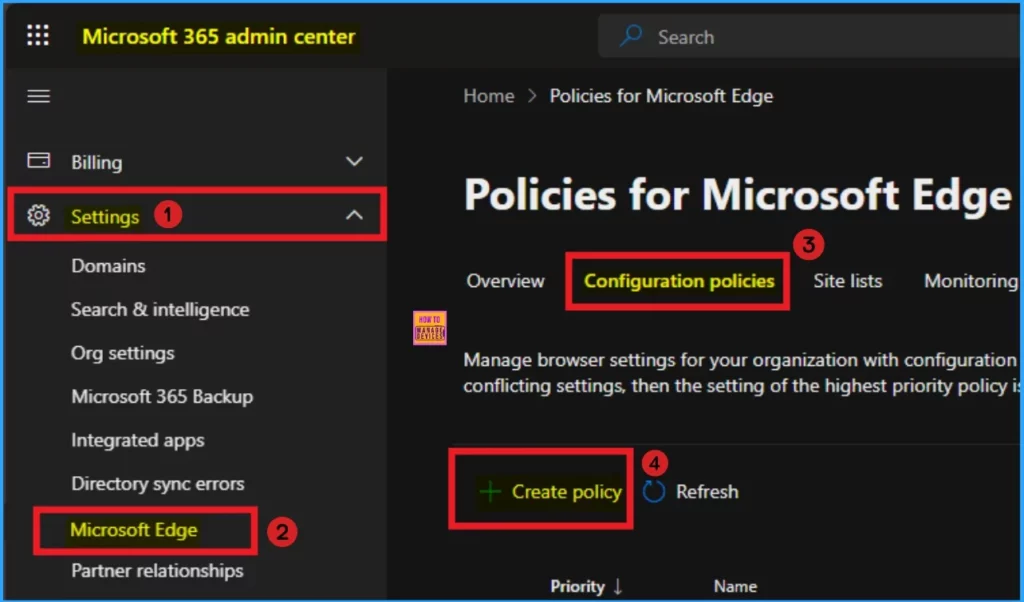Open Partner relationships
The image size is (1024, 602).
click(x=157, y=571)
